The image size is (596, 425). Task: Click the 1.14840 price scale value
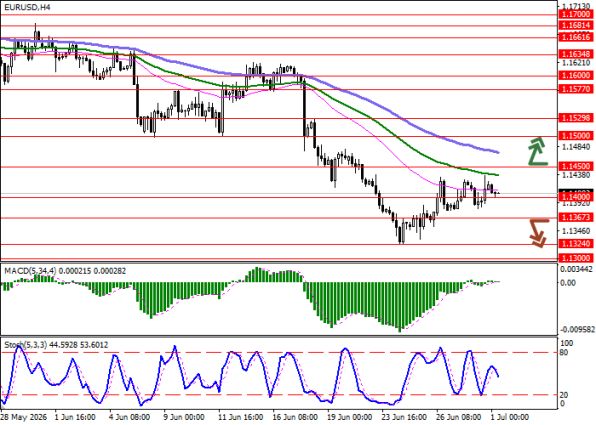click(x=576, y=147)
